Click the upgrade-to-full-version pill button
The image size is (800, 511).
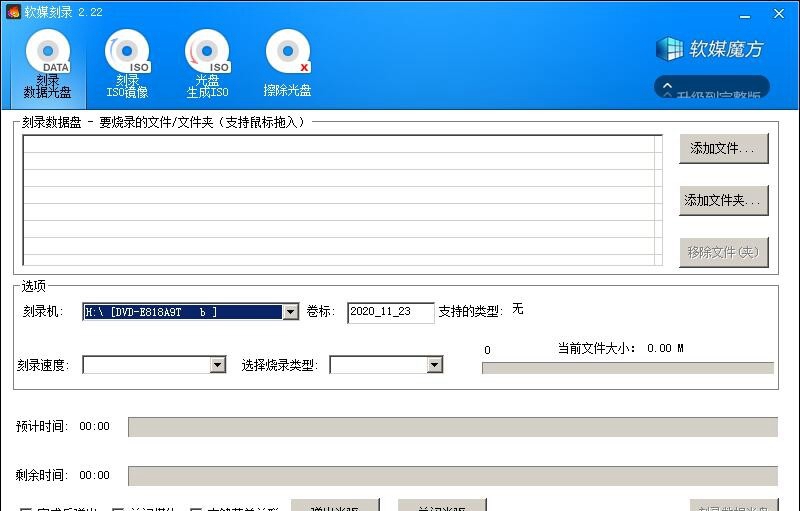coord(712,87)
